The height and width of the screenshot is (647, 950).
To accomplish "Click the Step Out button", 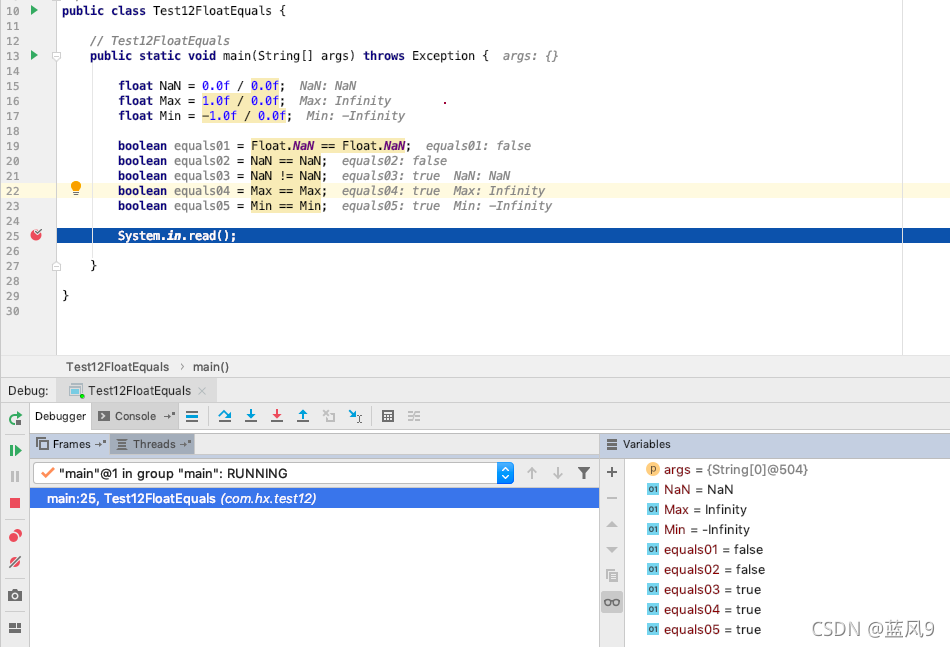I will click(x=303, y=416).
